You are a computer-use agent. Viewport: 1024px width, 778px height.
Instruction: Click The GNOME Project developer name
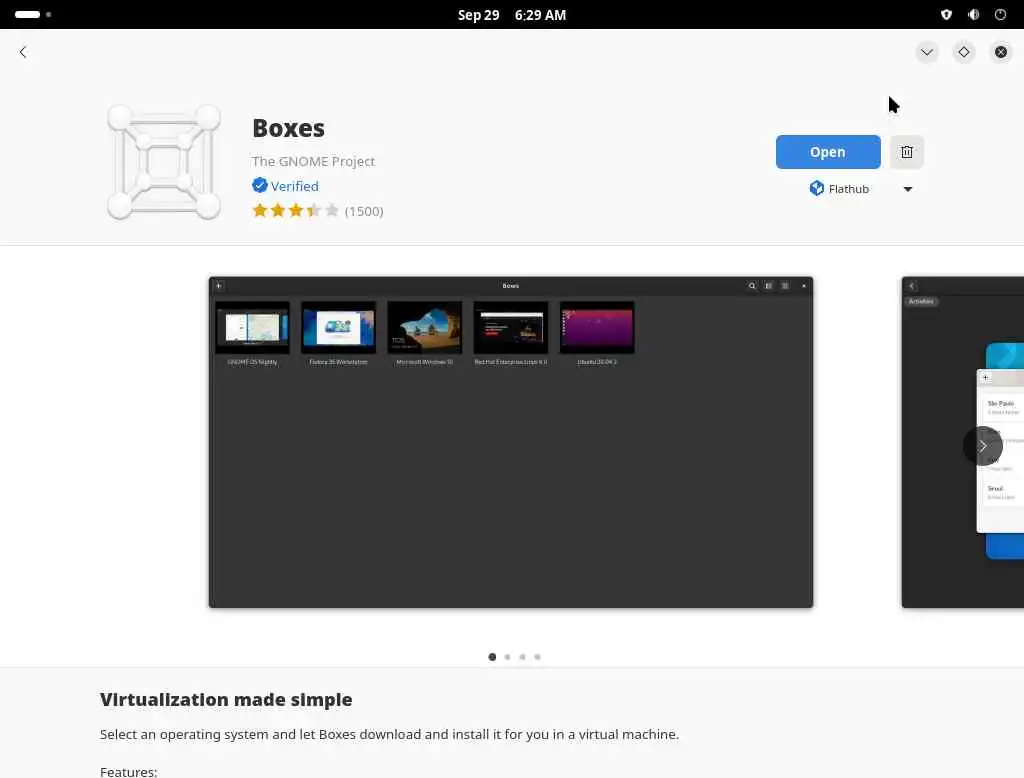point(313,161)
